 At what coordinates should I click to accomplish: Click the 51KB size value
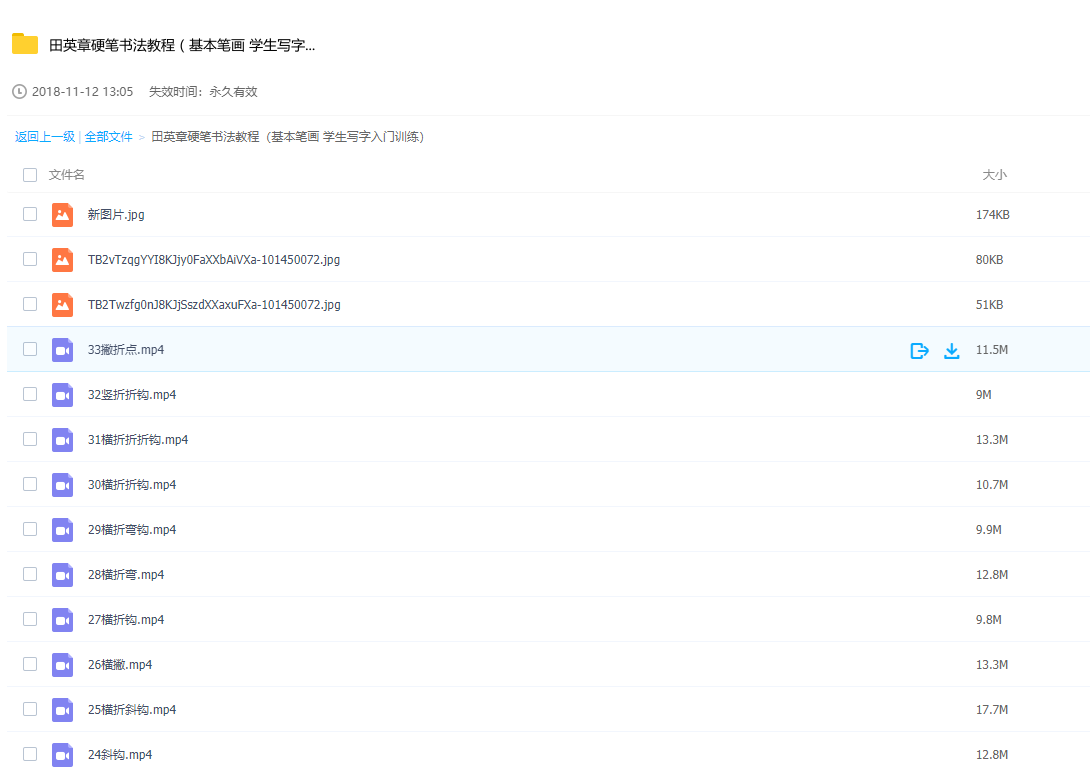coord(989,304)
